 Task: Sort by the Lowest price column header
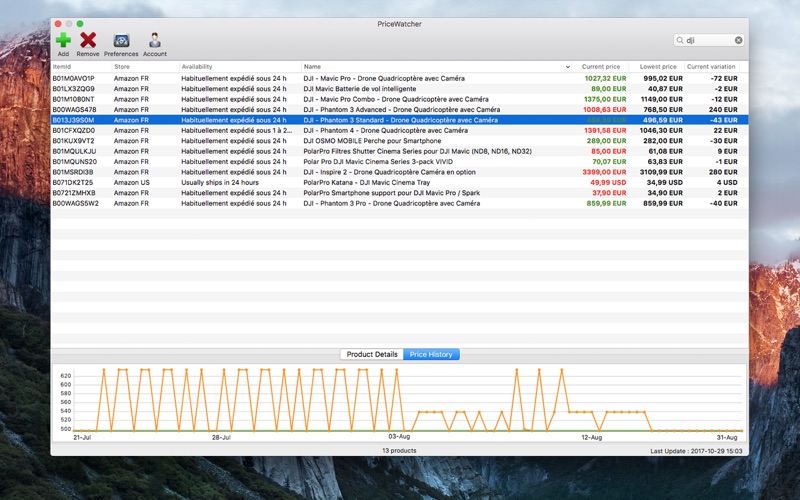tap(657, 67)
